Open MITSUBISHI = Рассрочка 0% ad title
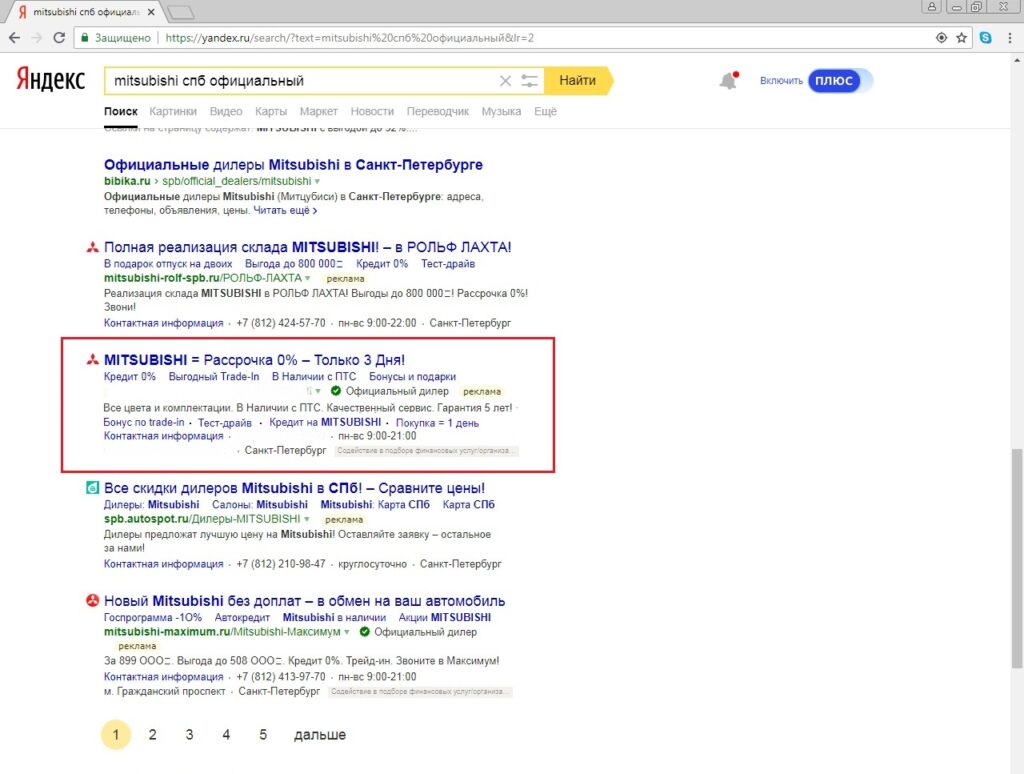 pyautogui.click(x=254, y=360)
